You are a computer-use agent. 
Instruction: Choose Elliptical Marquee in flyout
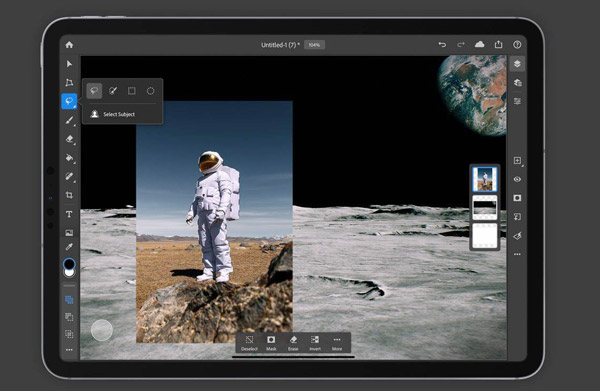150,91
